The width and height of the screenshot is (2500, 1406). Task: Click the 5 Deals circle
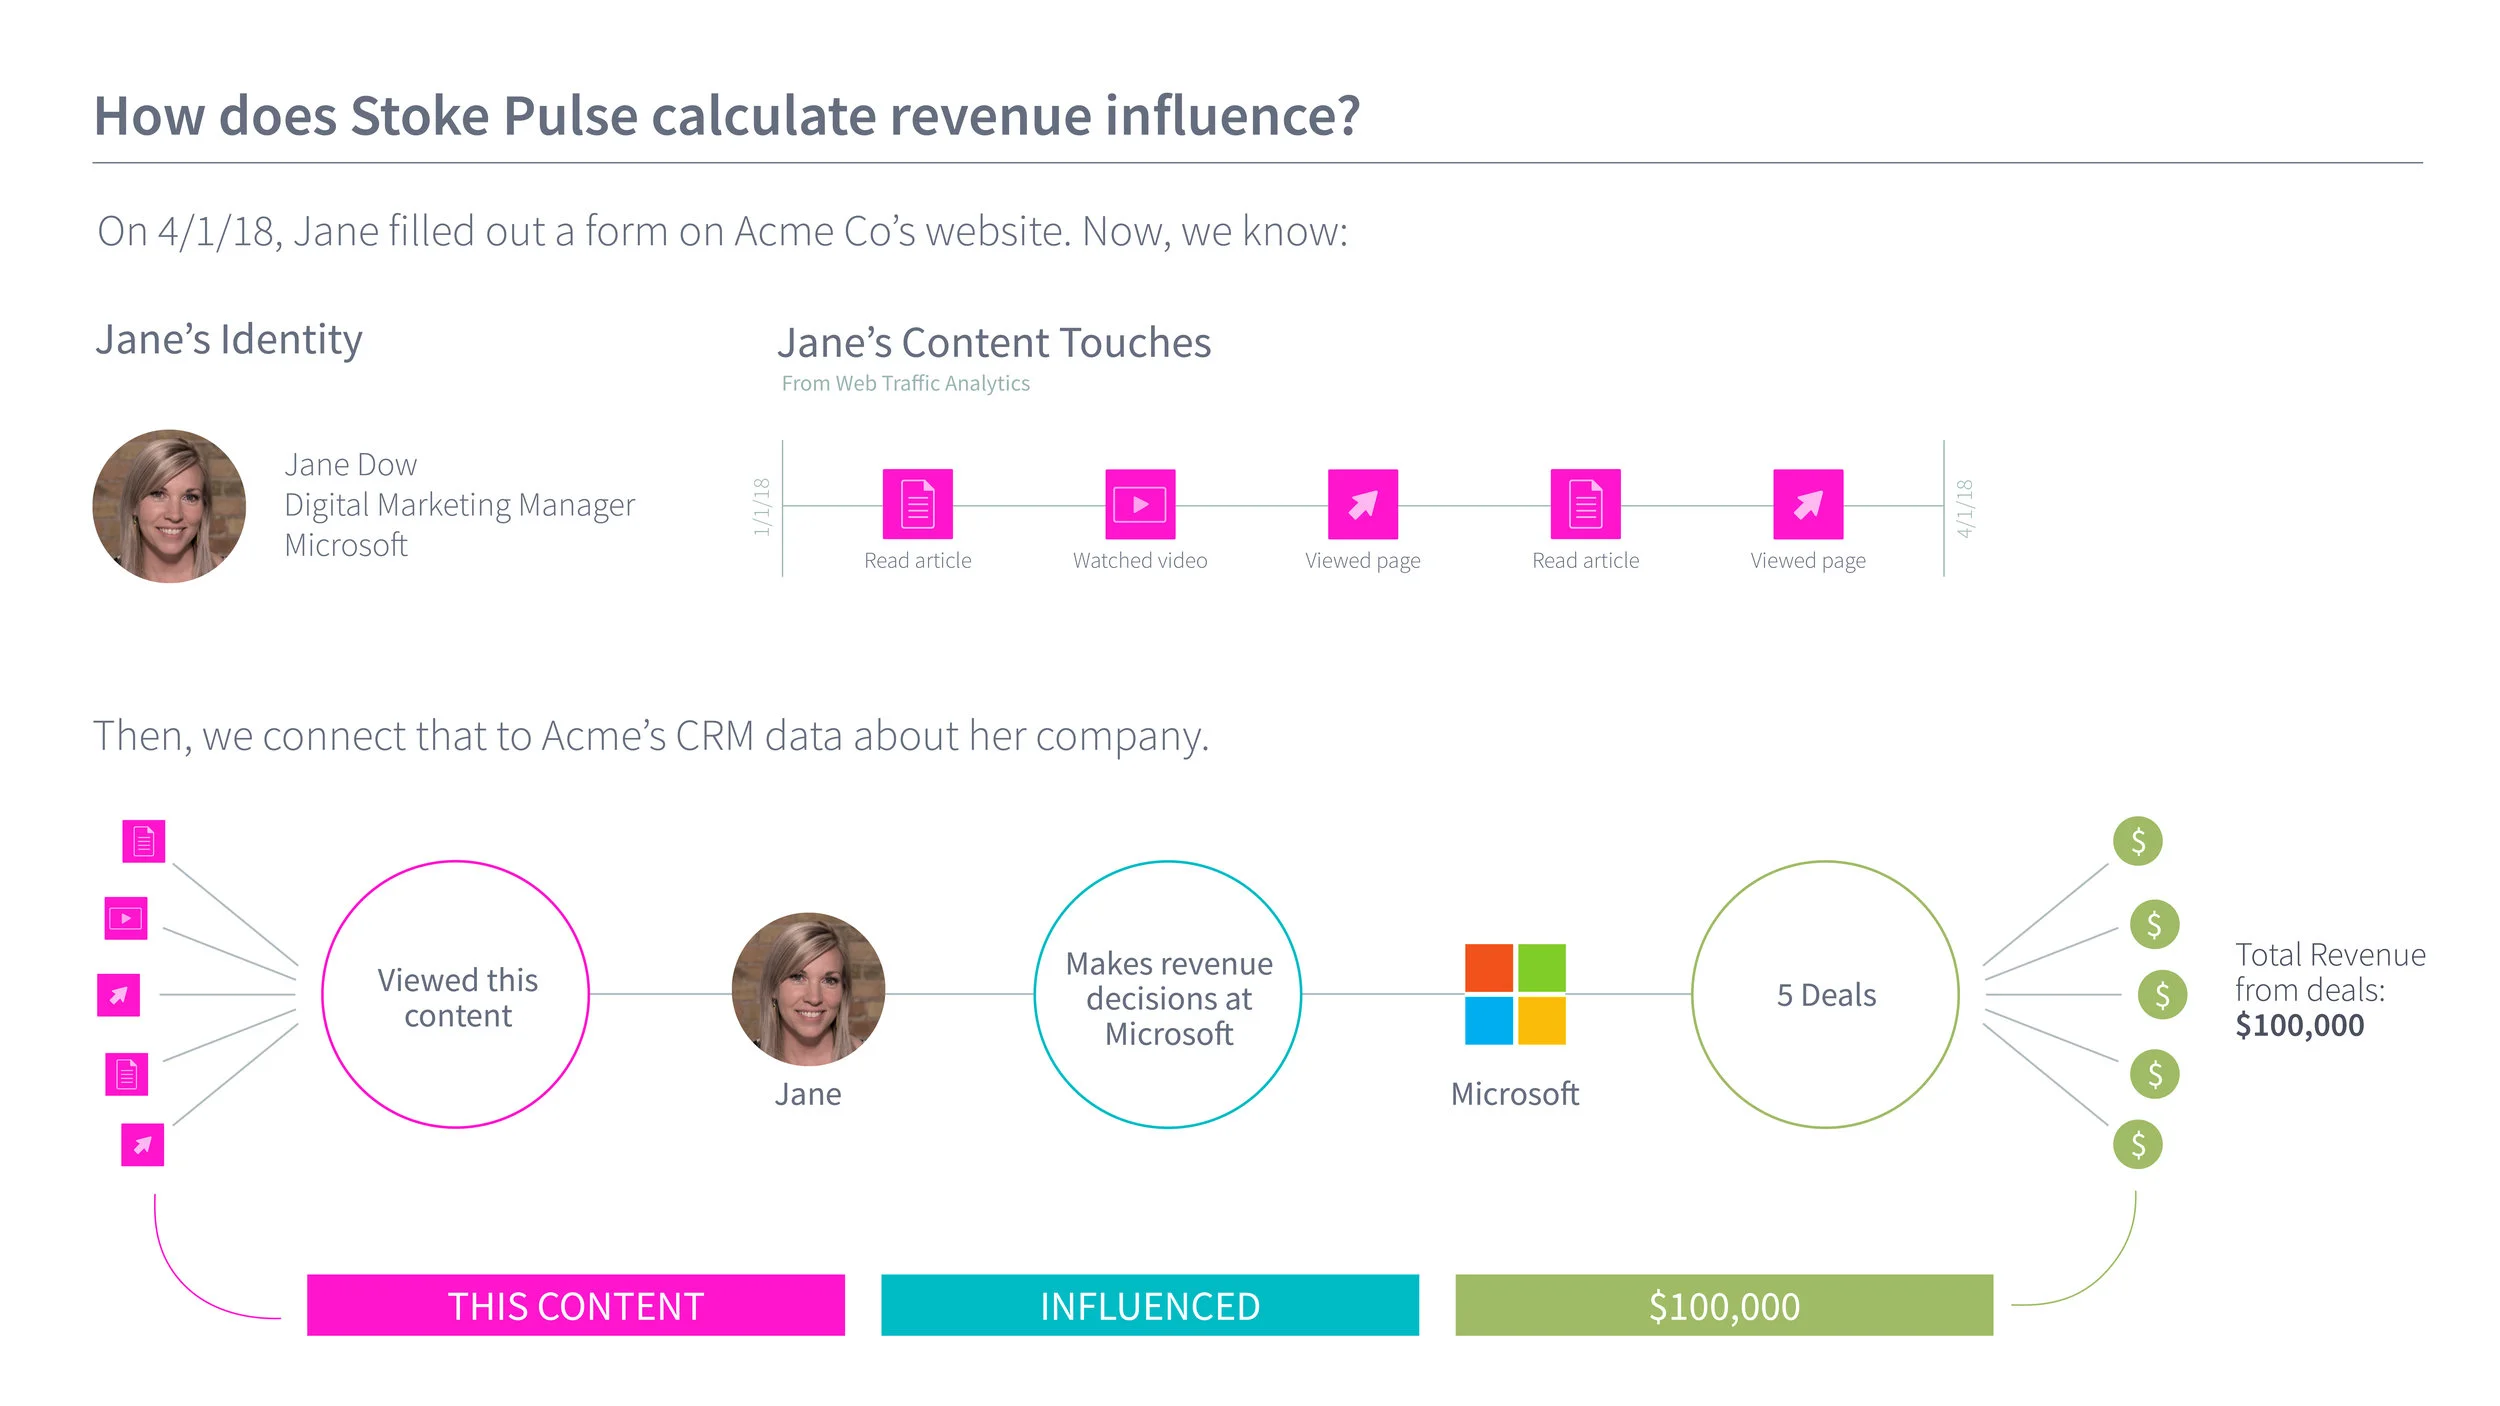point(1825,995)
